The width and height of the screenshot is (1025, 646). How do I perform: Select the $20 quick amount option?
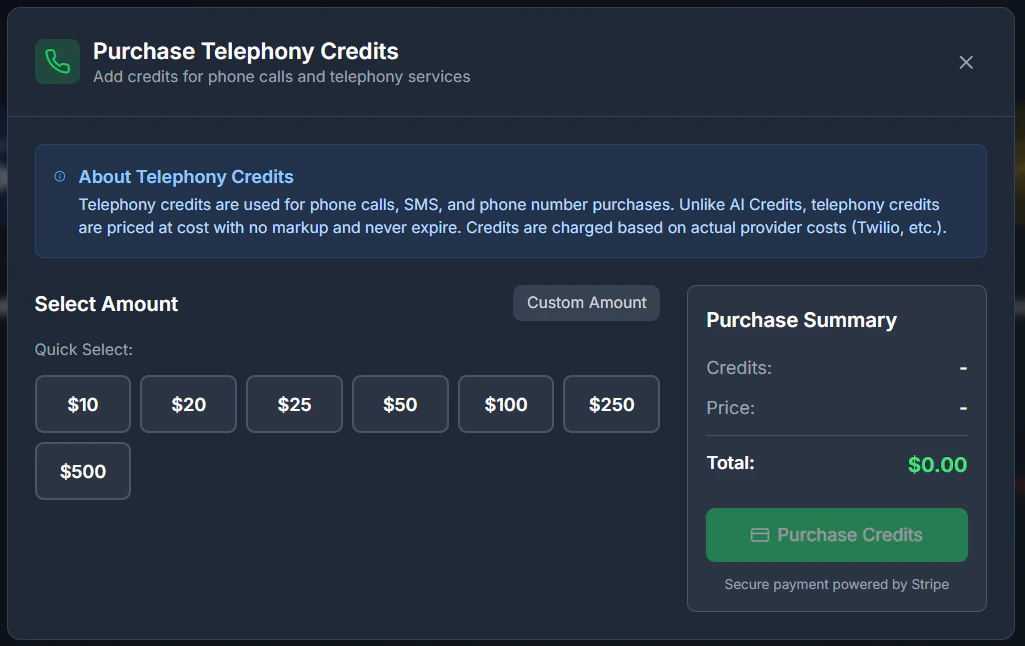[188, 404]
